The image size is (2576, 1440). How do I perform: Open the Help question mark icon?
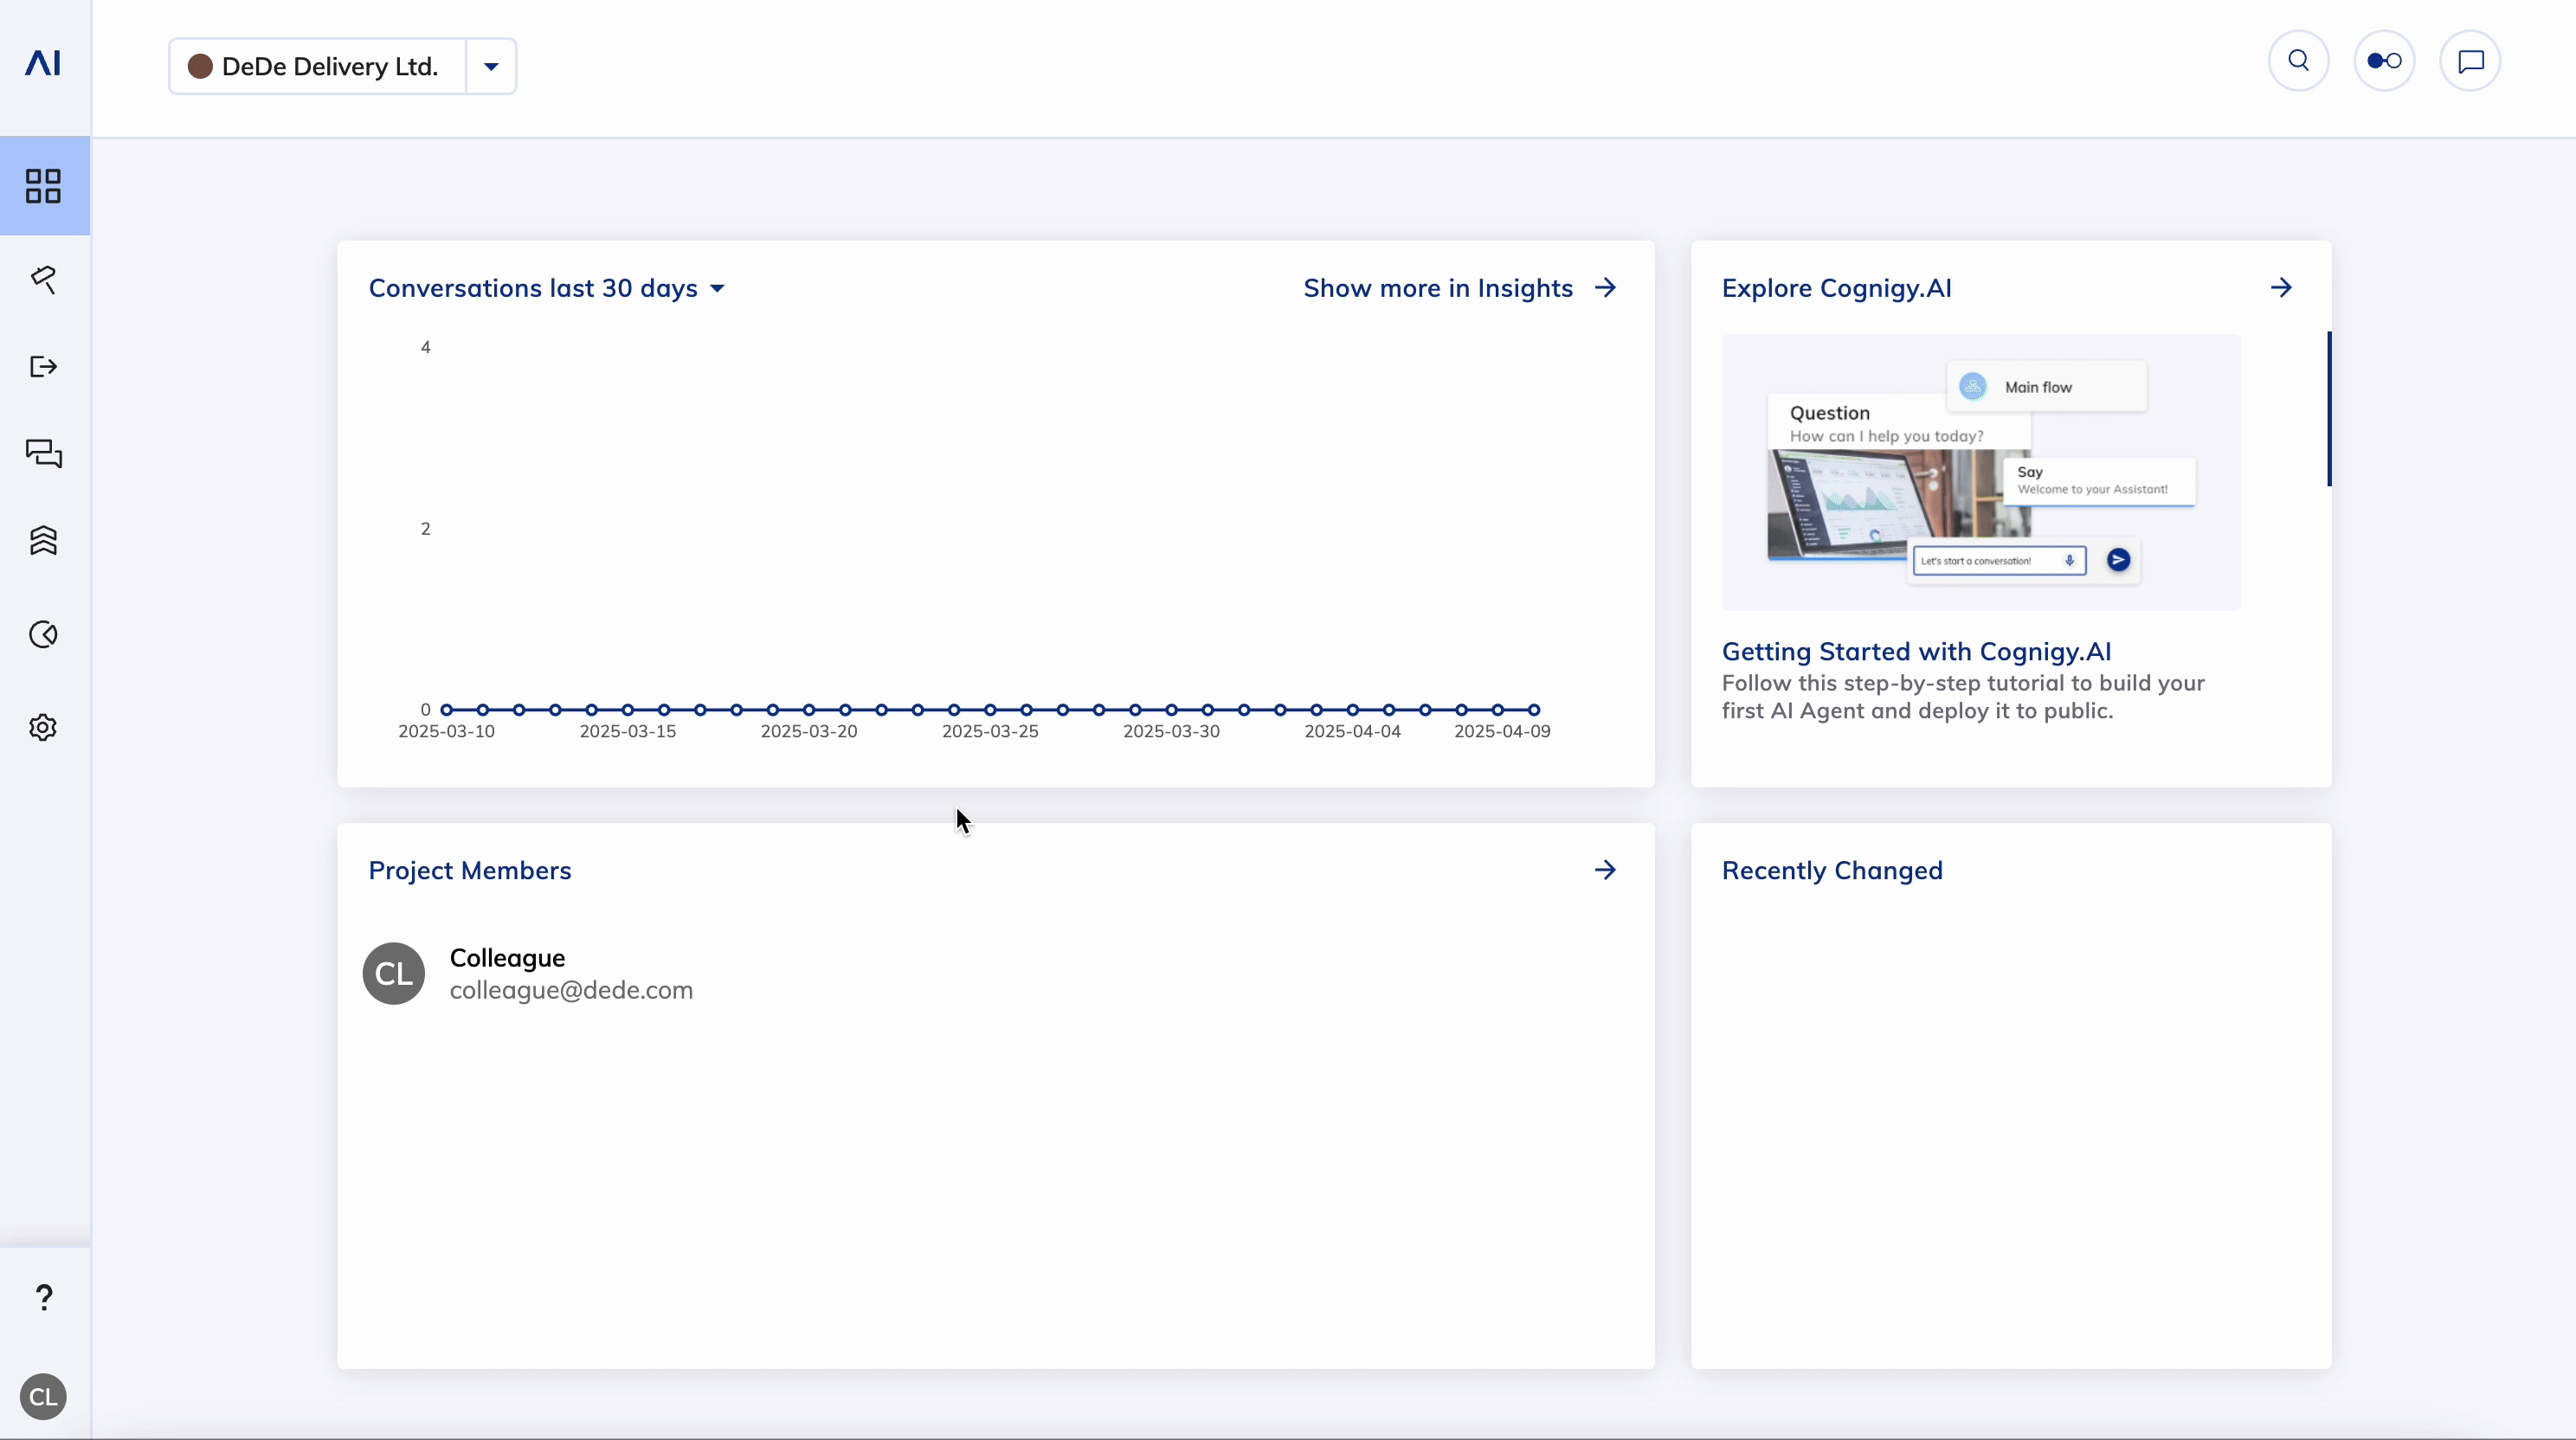44,1297
